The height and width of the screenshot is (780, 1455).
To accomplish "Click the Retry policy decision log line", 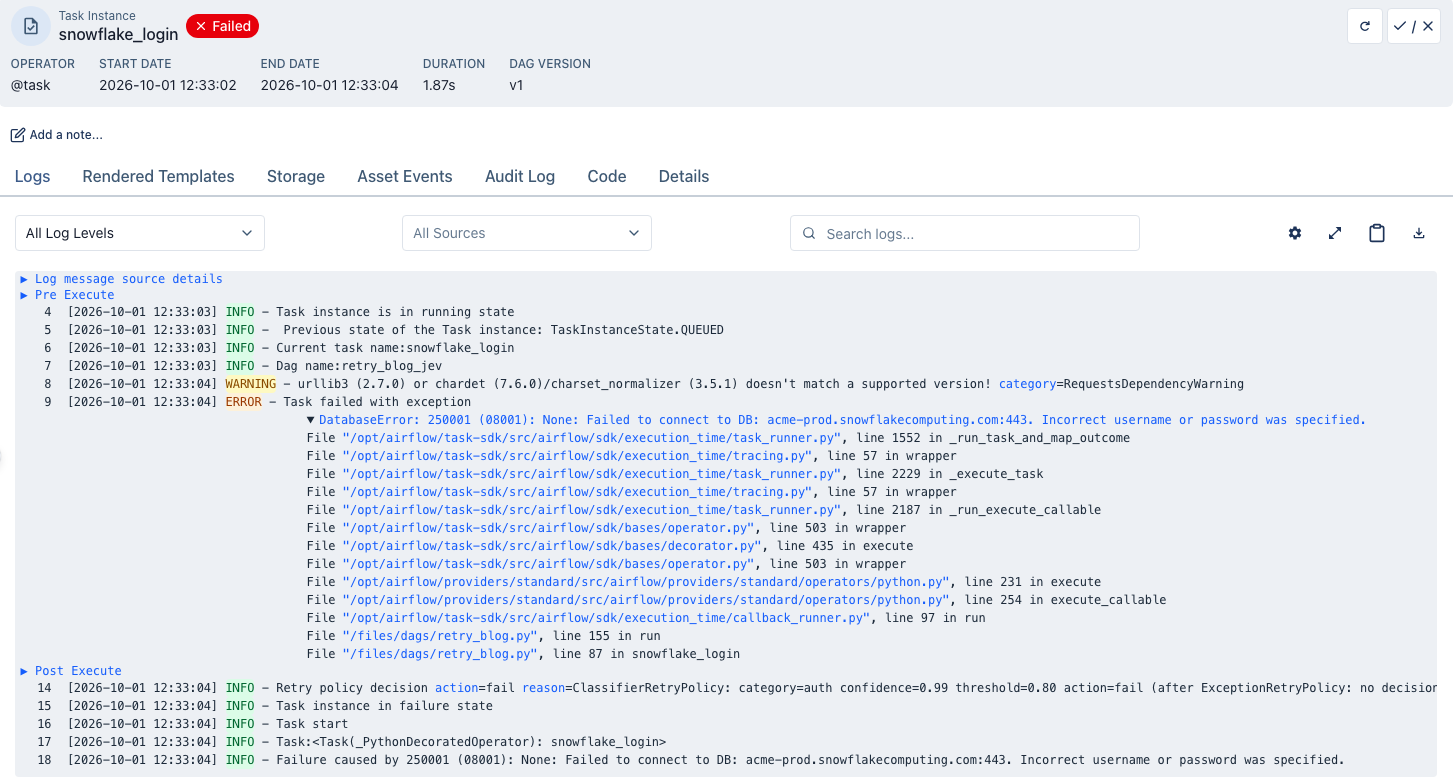I will pos(737,688).
